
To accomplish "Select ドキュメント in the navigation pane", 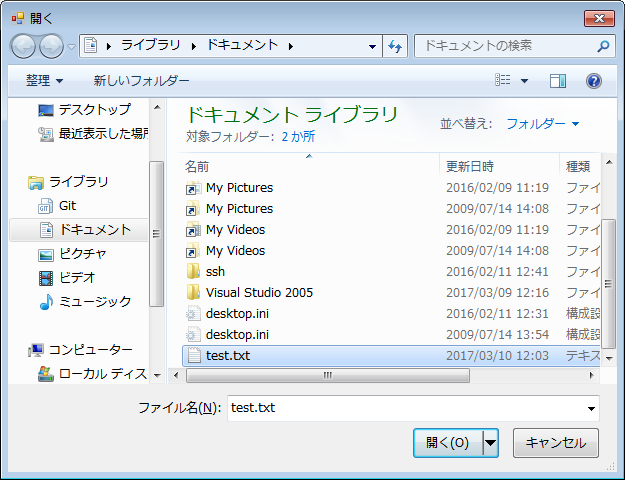I will 79,230.
